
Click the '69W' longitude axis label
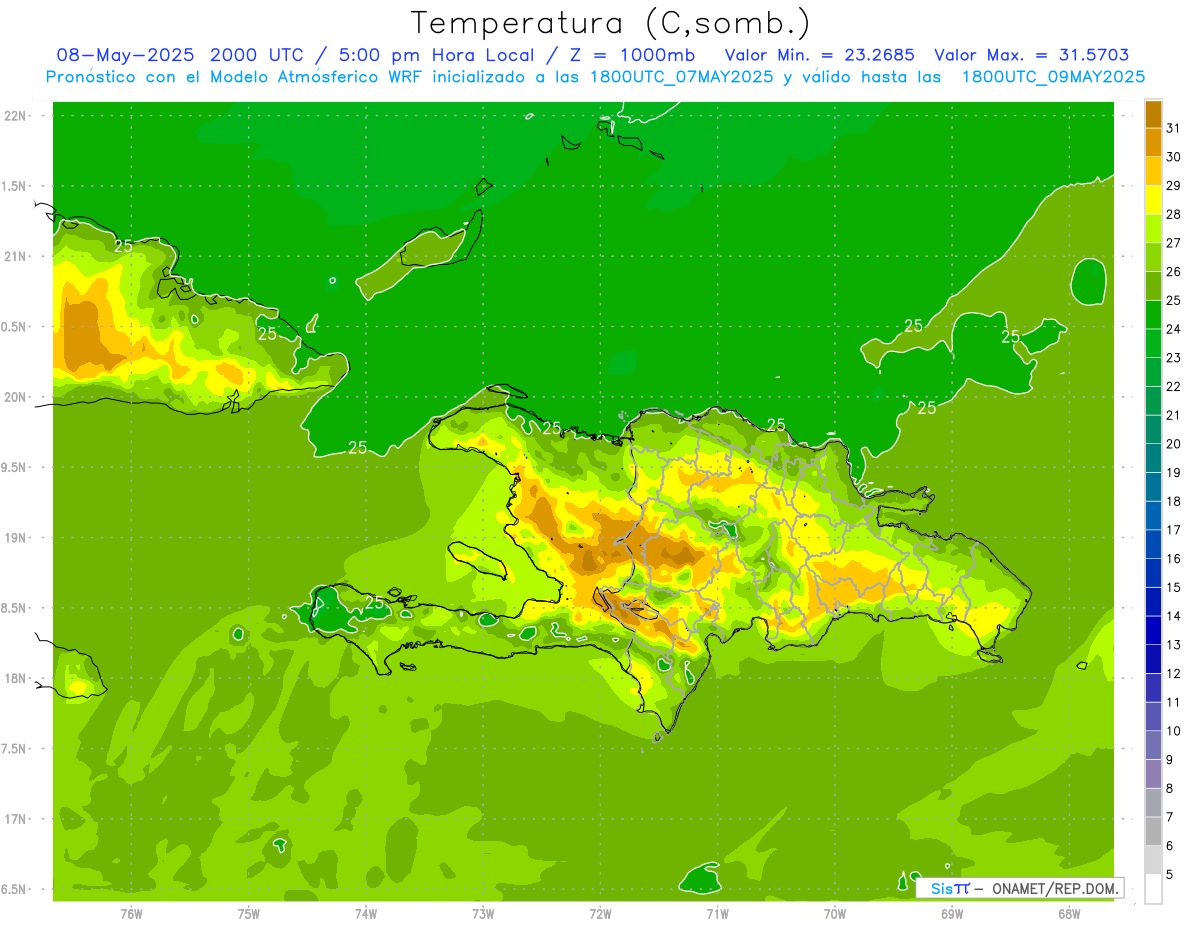tap(952, 914)
